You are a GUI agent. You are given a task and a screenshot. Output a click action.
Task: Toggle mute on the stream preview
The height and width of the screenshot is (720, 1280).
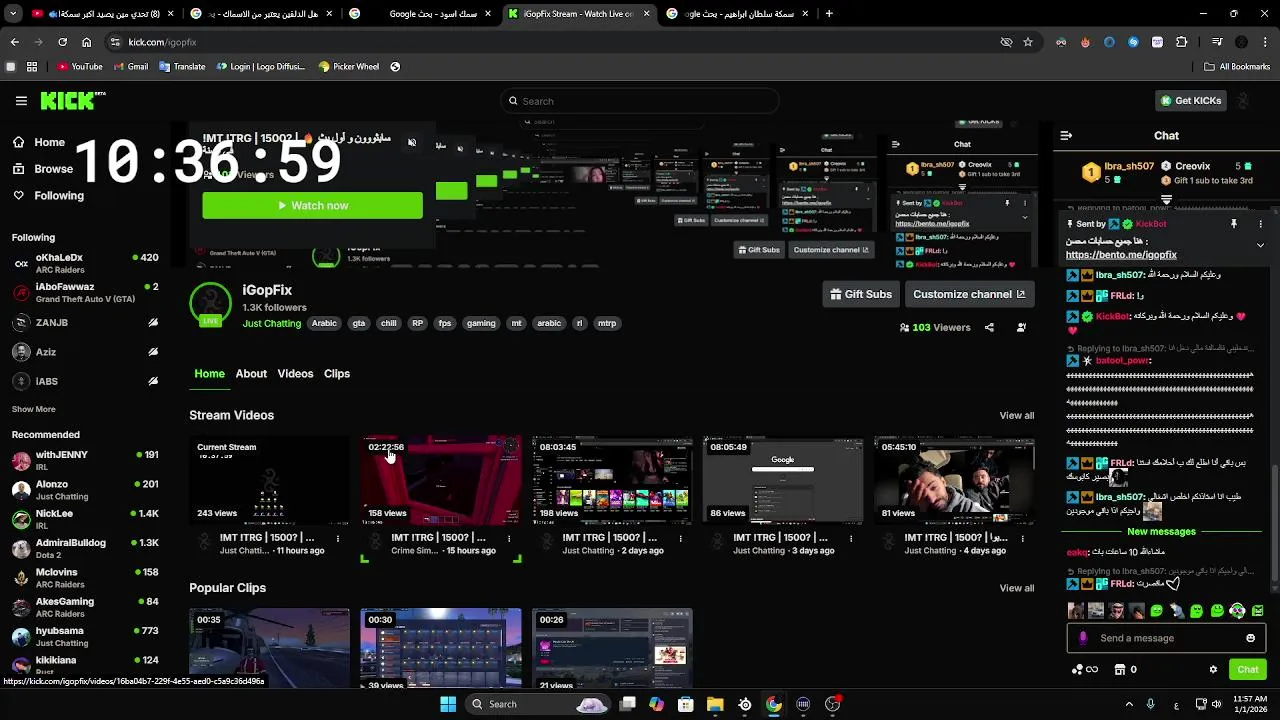[412, 142]
